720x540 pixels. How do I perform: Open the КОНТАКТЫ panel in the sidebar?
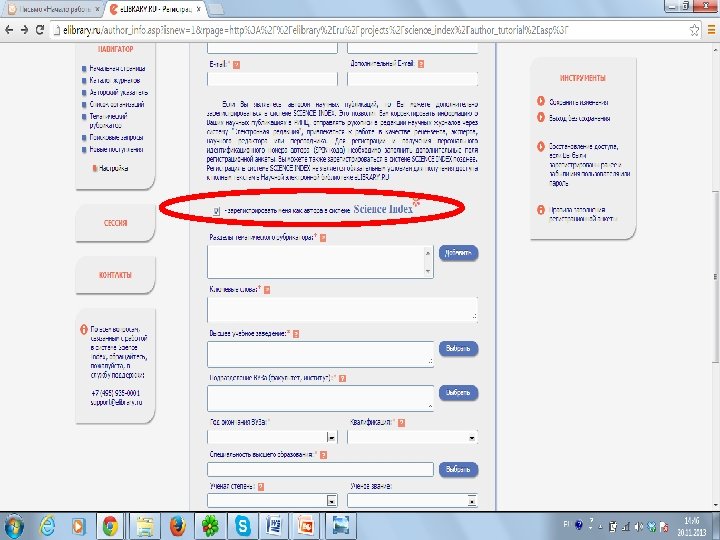[x=115, y=275]
